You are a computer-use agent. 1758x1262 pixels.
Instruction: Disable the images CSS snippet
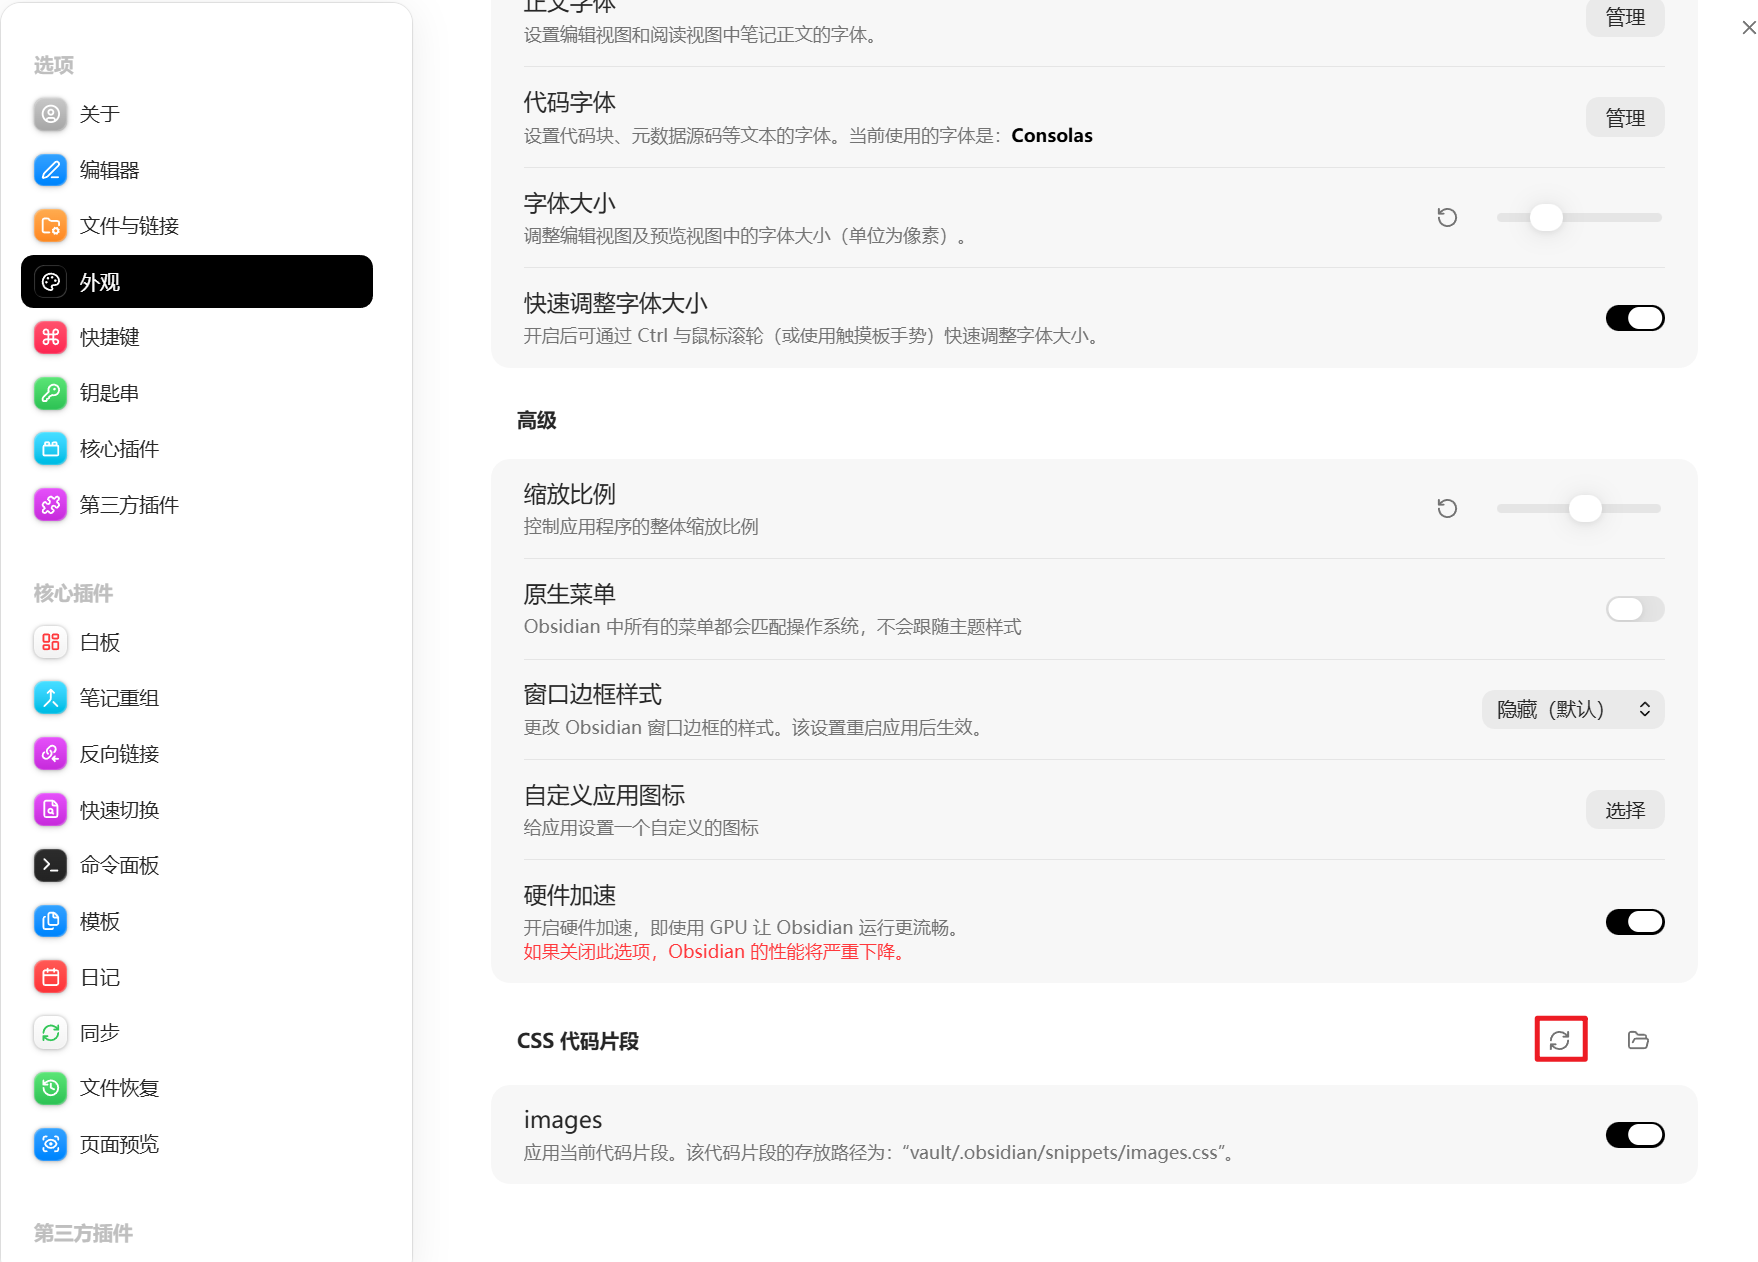pyautogui.click(x=1635, y=1134)
